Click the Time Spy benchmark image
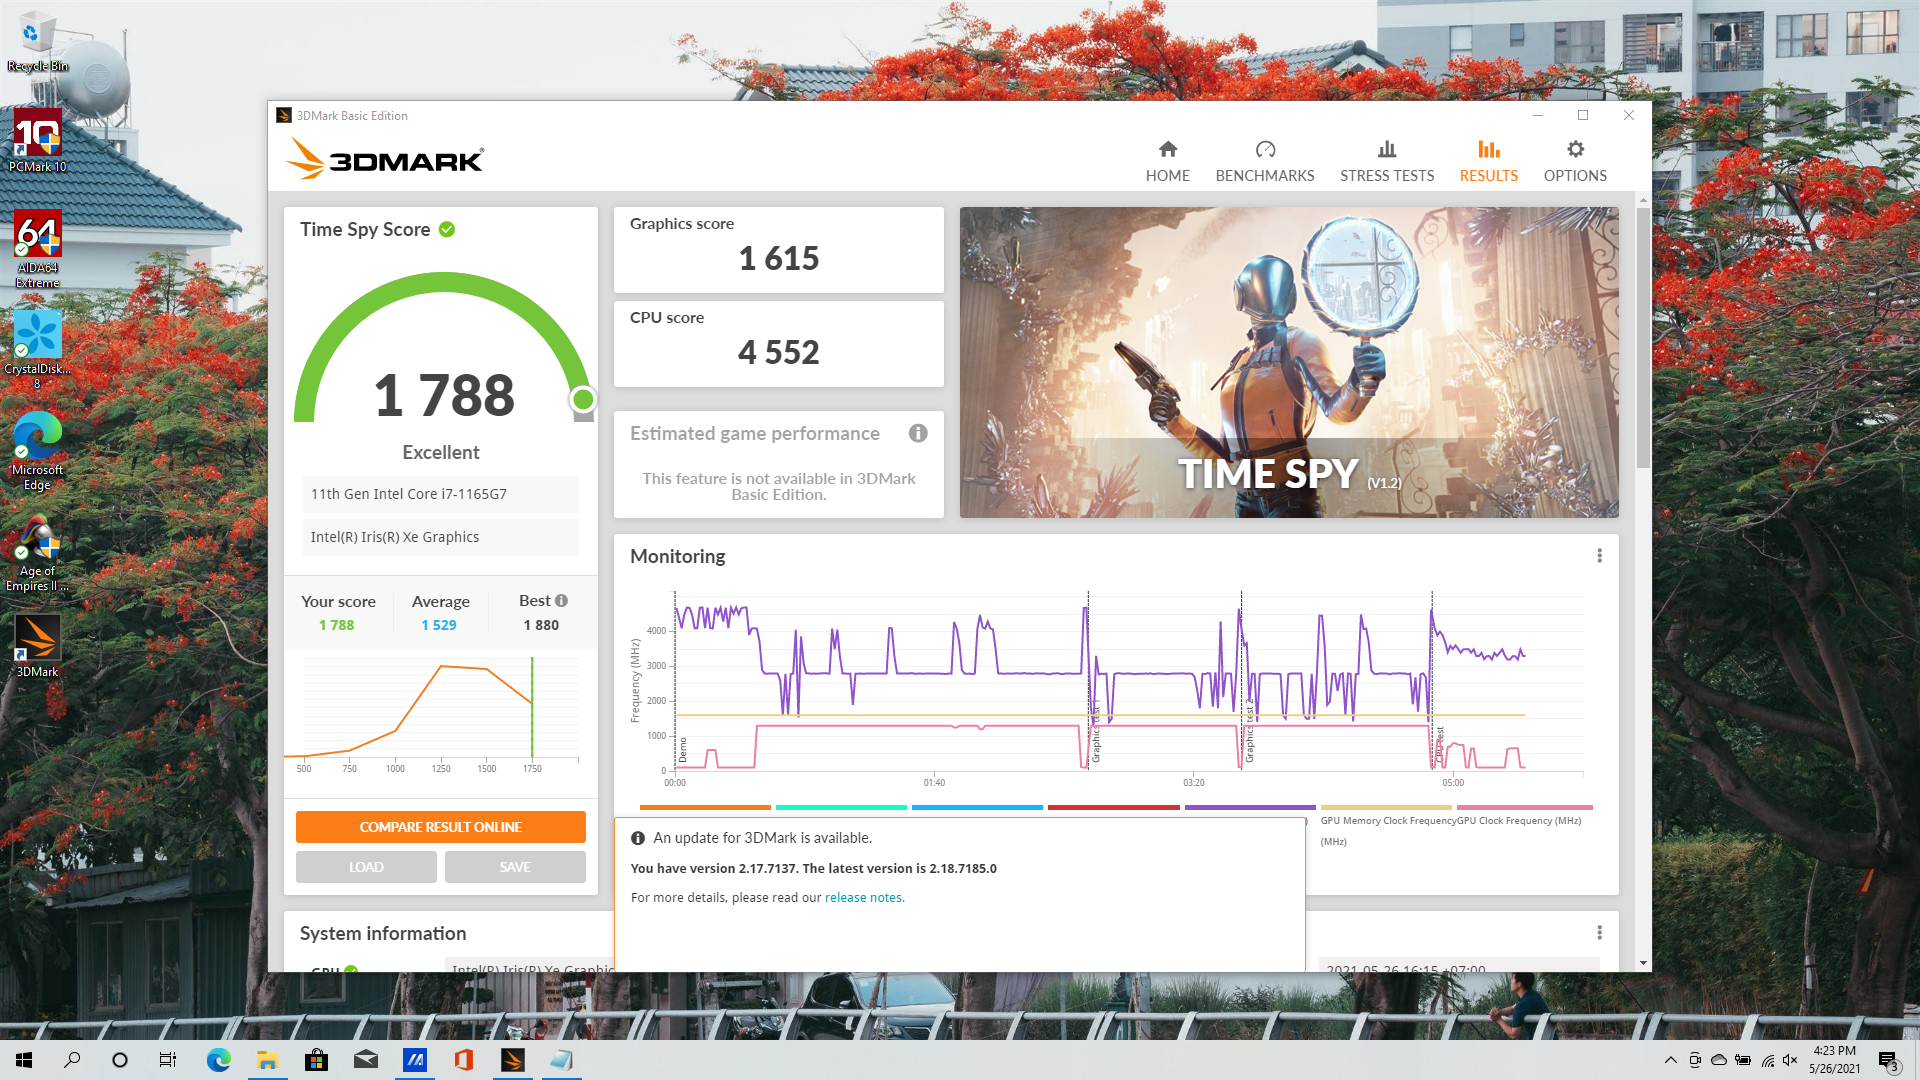This screenshot has width=1920, height=1080. (1289, 362)
